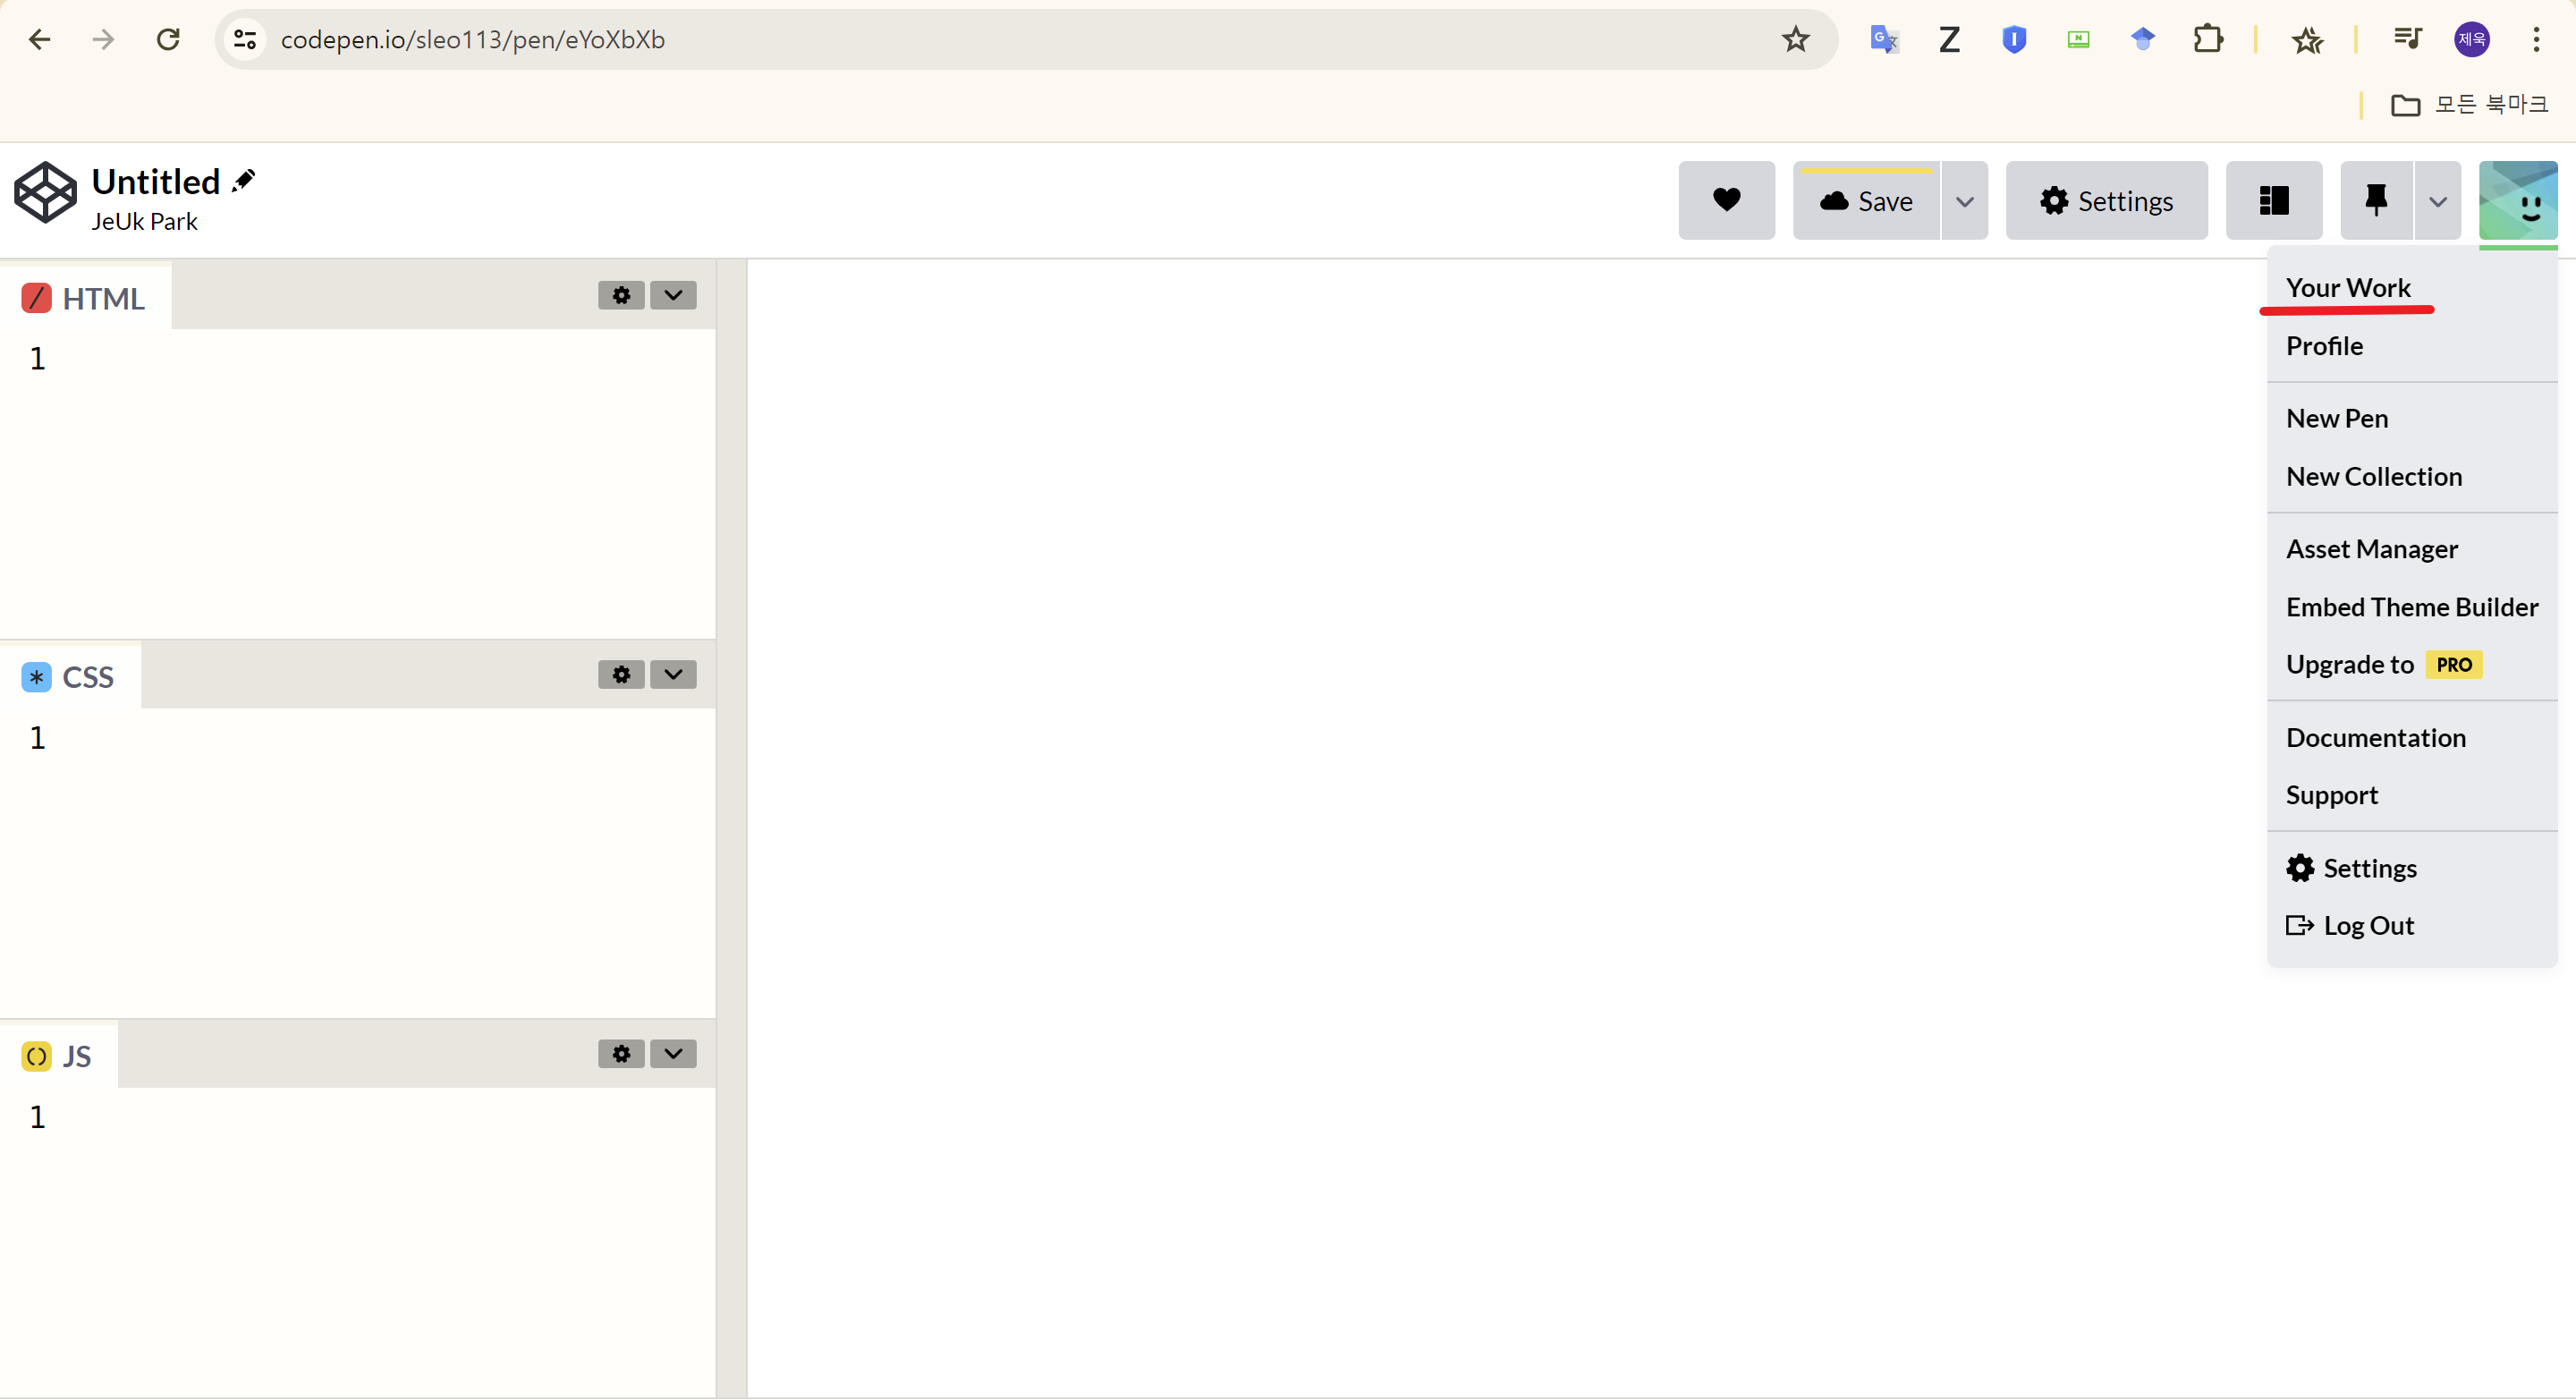Click the Google Translate extension icon

pyautogui.click(x=1884, y=39)
